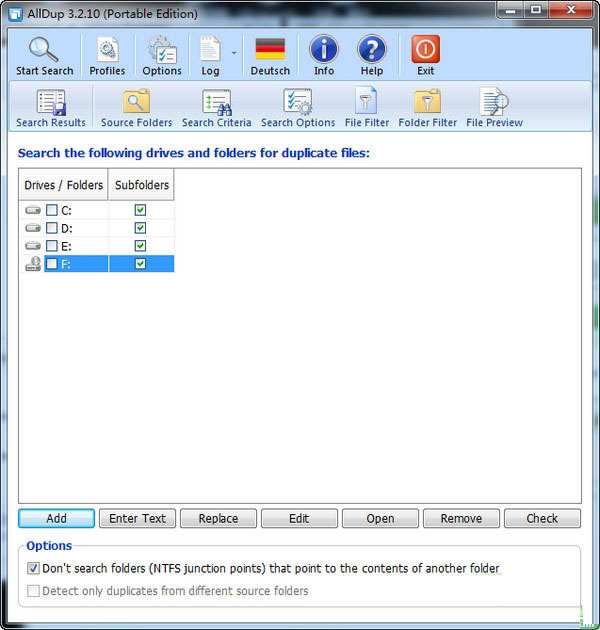Click the Enter Text button
This screenshot has height=630, width=600.
tap(137, 518)
